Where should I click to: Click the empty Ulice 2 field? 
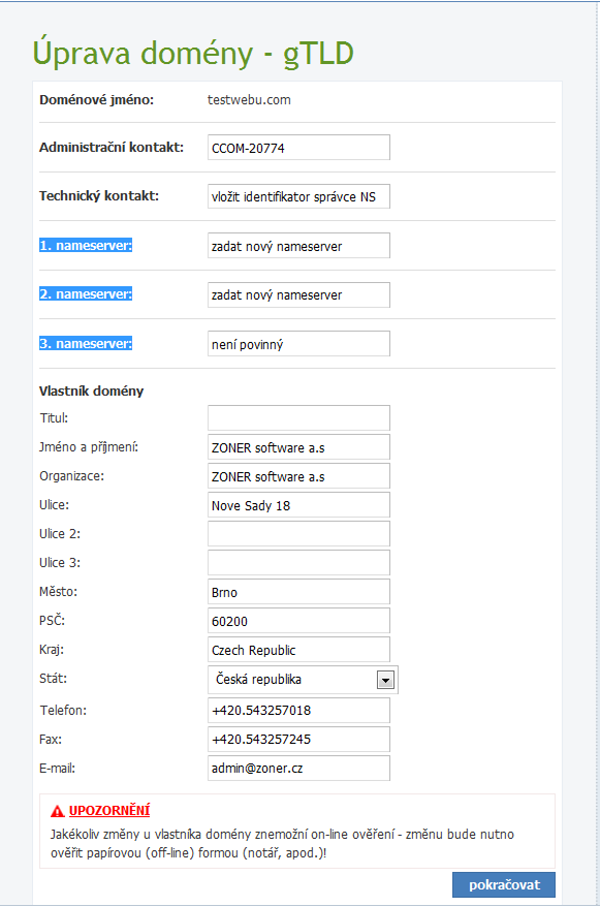pyautogui.click(x=298, y=534)
